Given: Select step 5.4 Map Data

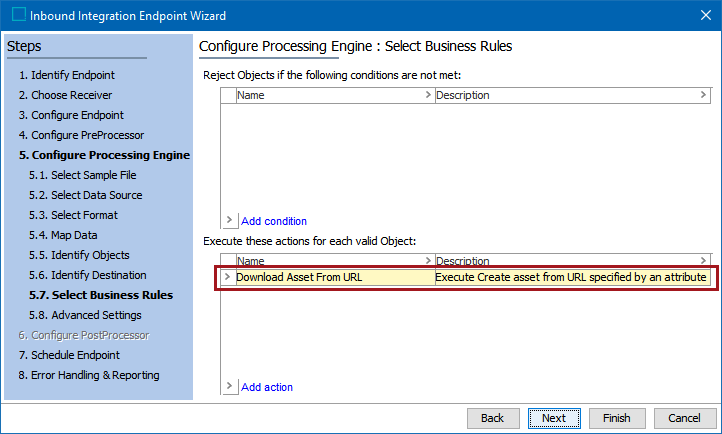Looking at the screenshot, I should 63,235.
